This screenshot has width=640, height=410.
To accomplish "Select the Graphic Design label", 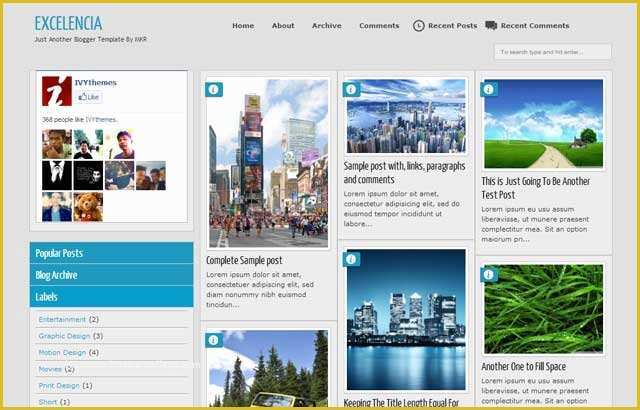I will point(64,336).
